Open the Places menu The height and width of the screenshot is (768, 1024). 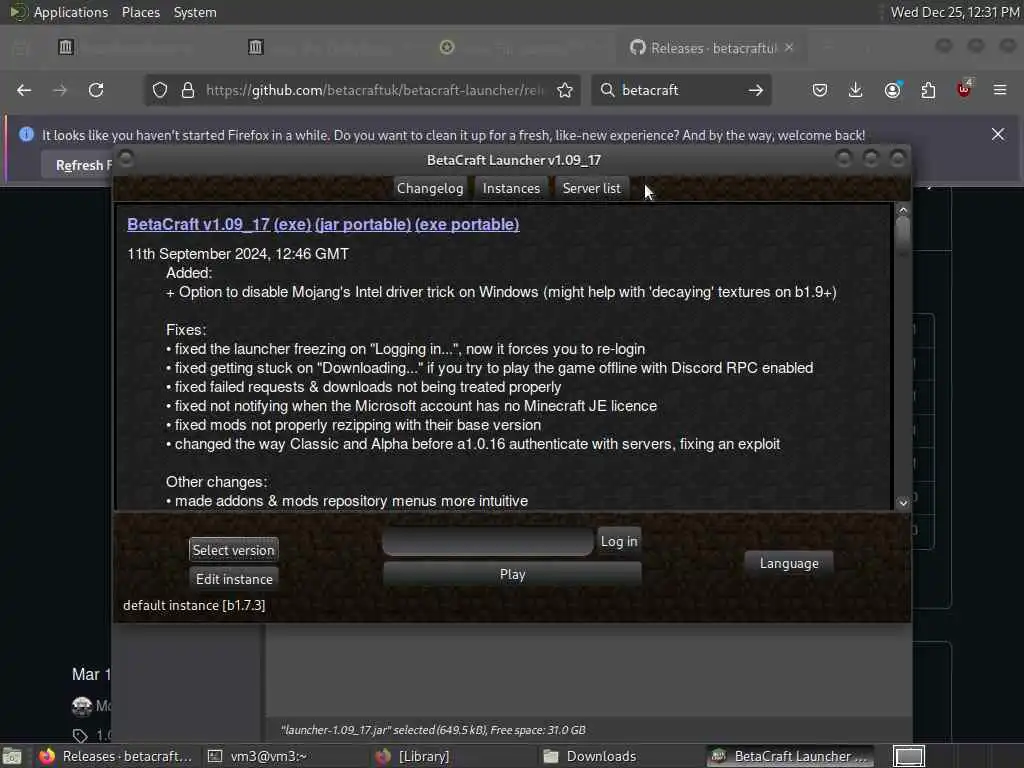click(140, 12)
